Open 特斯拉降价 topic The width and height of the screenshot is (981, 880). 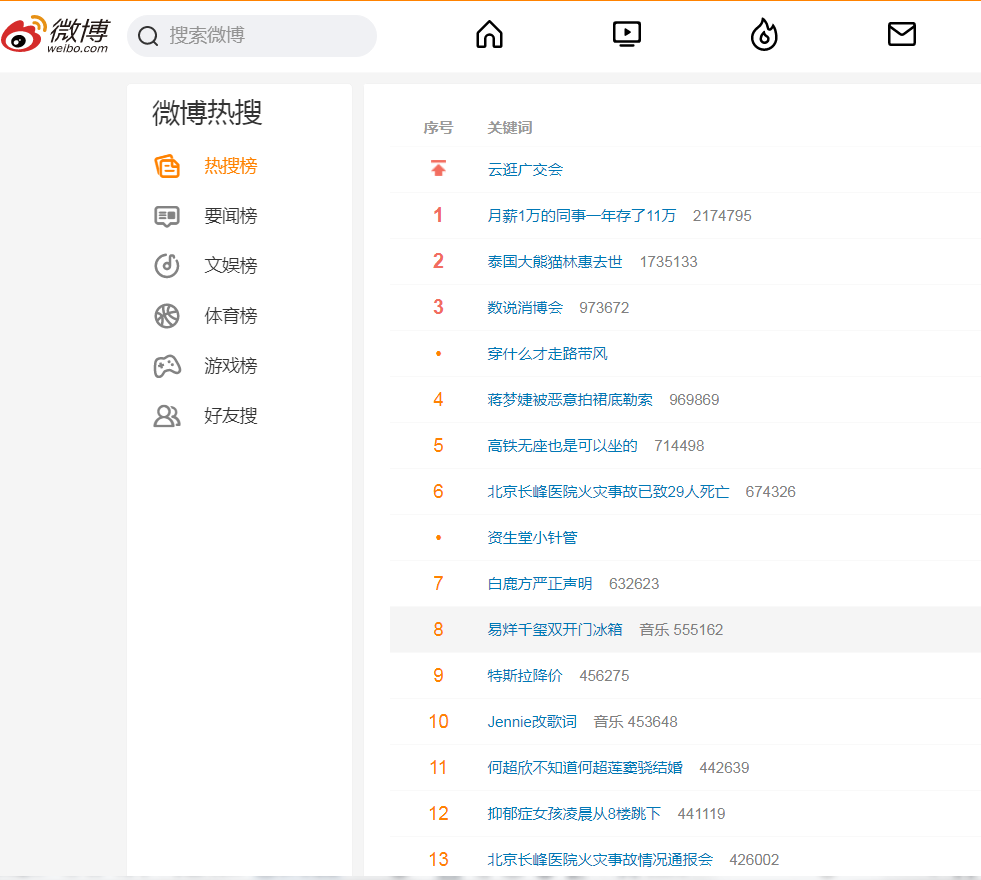pyautogui.click(x=525, y=675)
